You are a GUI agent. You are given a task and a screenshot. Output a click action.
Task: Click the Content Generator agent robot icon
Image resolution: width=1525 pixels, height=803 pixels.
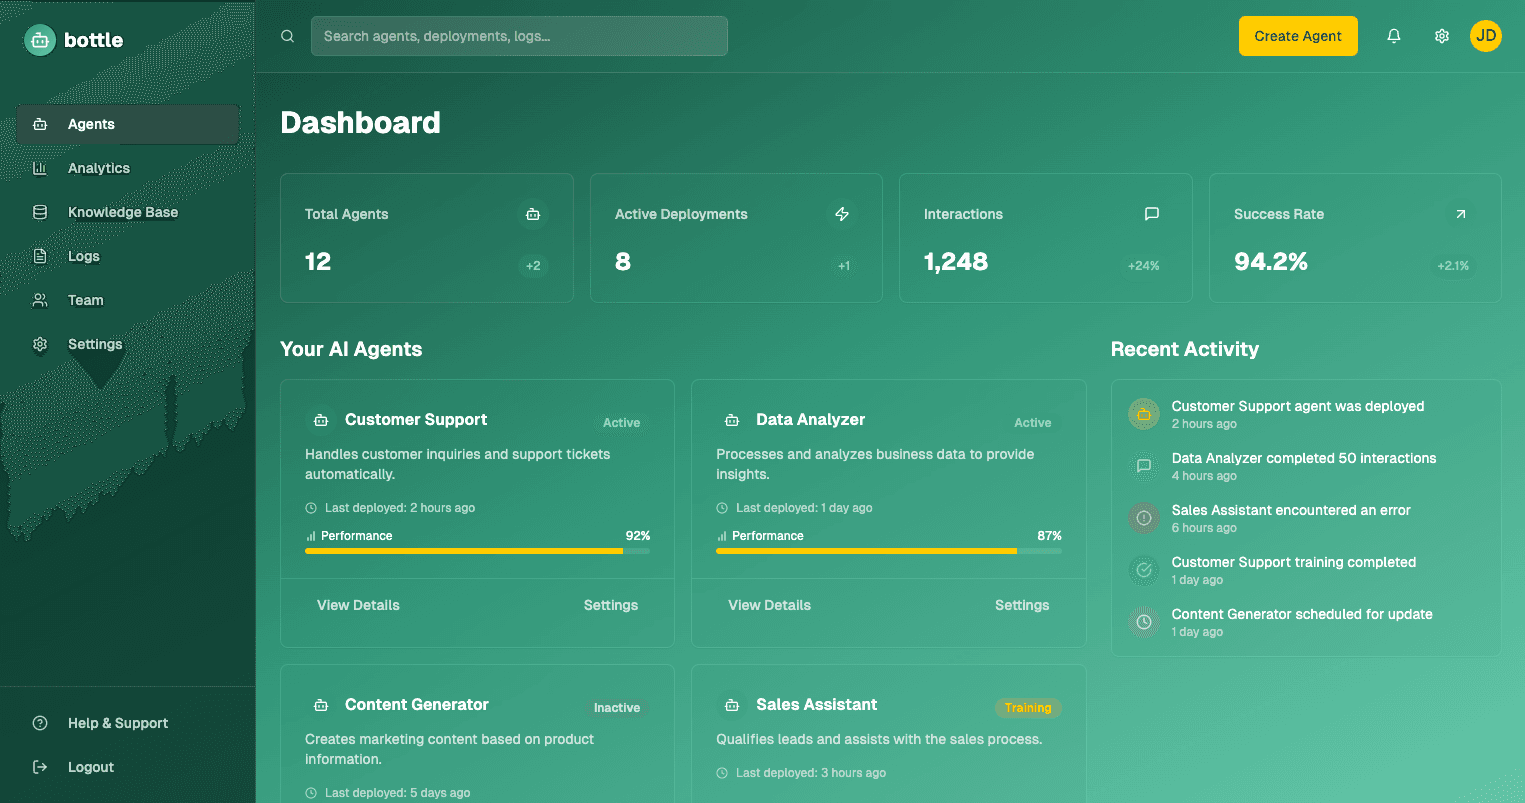tap(321, 705)
